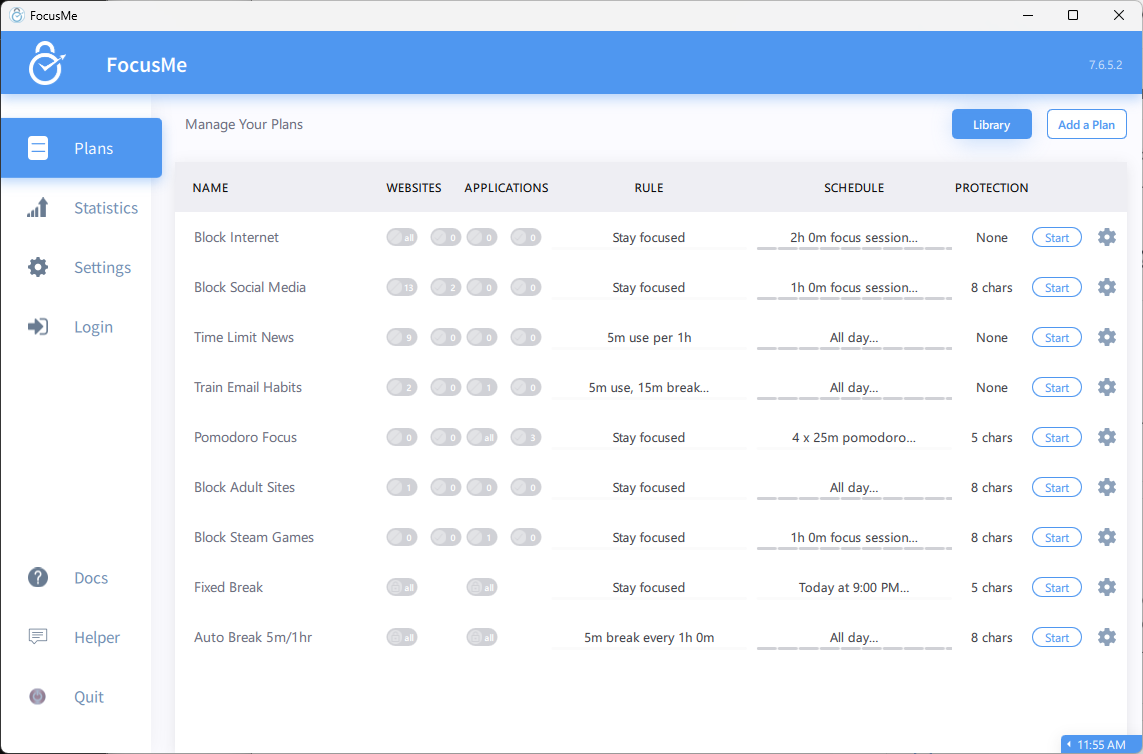Image resolution: width=1143 pixels, height=754 pixels.
Task: Click the '5m break every 1h 0m' rule
Action: [649, 637]
